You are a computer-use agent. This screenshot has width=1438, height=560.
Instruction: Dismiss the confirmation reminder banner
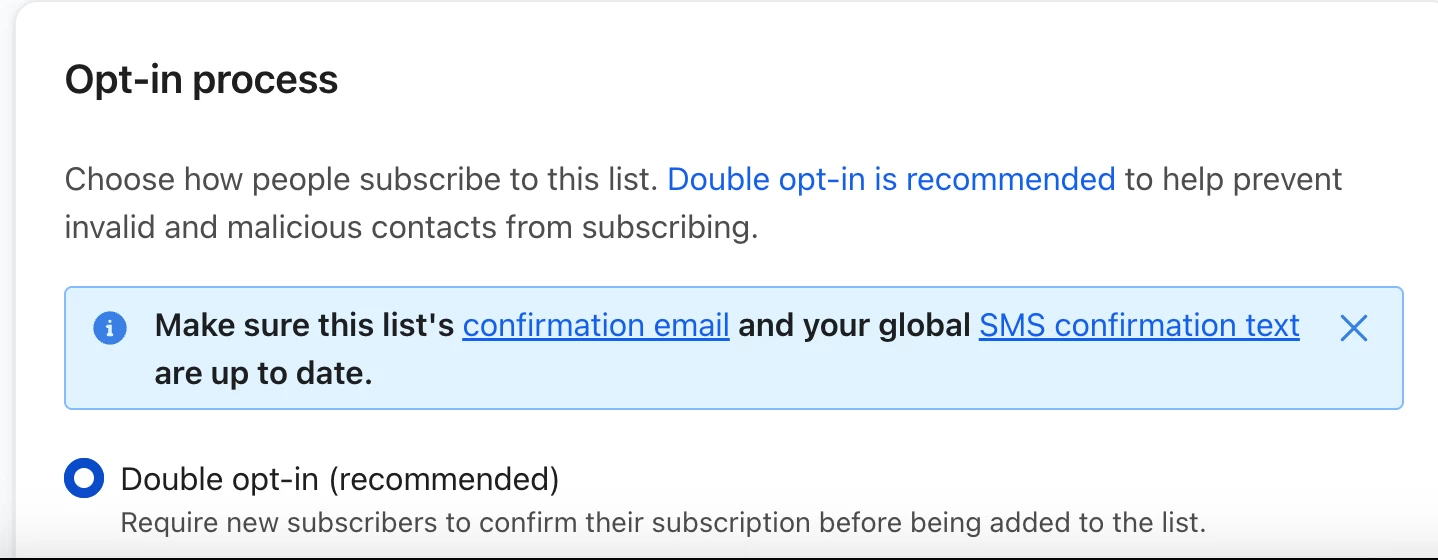coord(1353,327)
